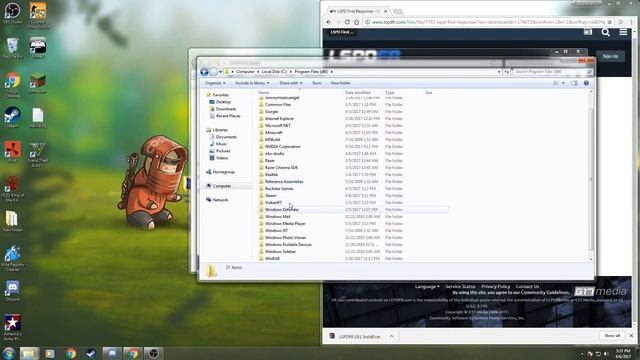
Task: Open the File Explorer taskbar button
Action: [x=29, y=353]
